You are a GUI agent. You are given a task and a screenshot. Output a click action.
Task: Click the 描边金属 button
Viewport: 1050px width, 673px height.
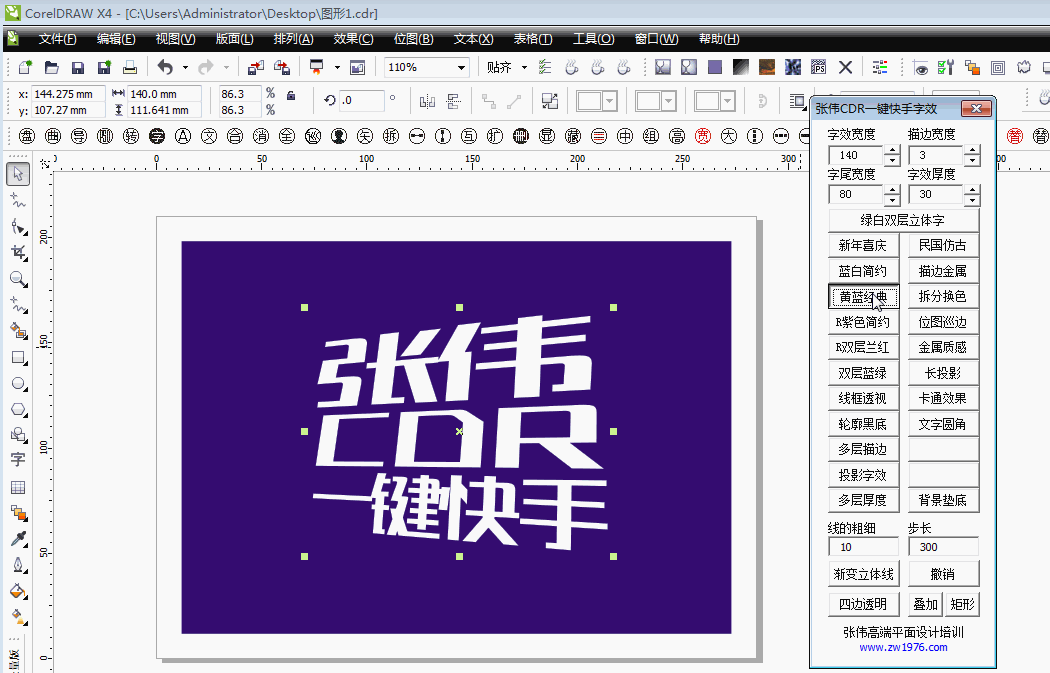pyautogui.click(x=943, y=271)
